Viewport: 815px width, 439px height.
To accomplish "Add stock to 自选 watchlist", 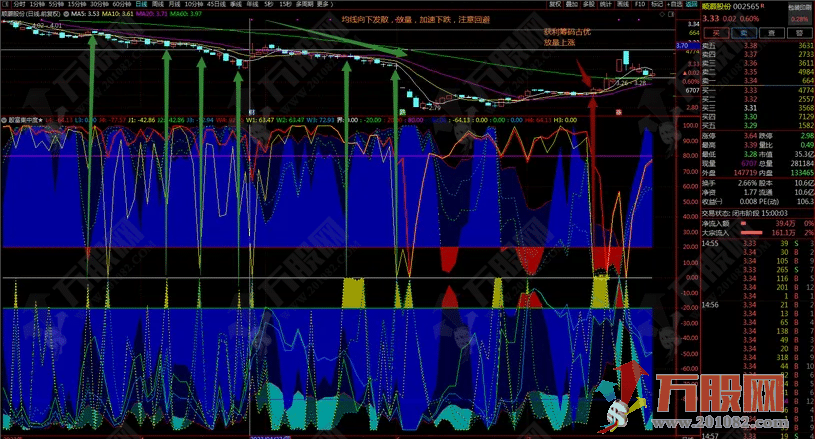I will pyautogui.click(x=675, y=4).
